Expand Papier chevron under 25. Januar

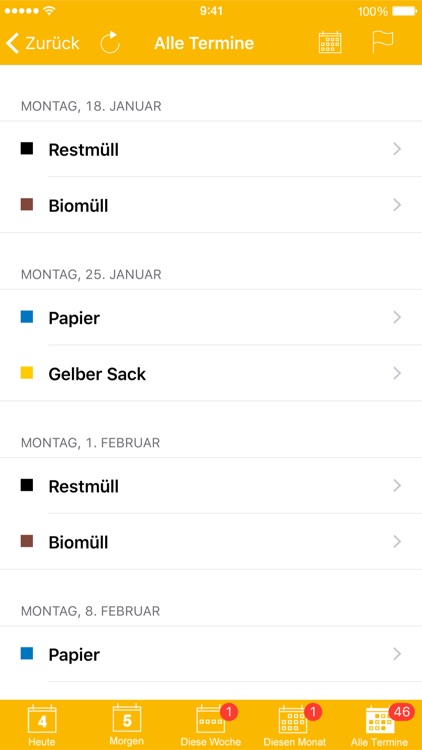(x=397, y=317)
